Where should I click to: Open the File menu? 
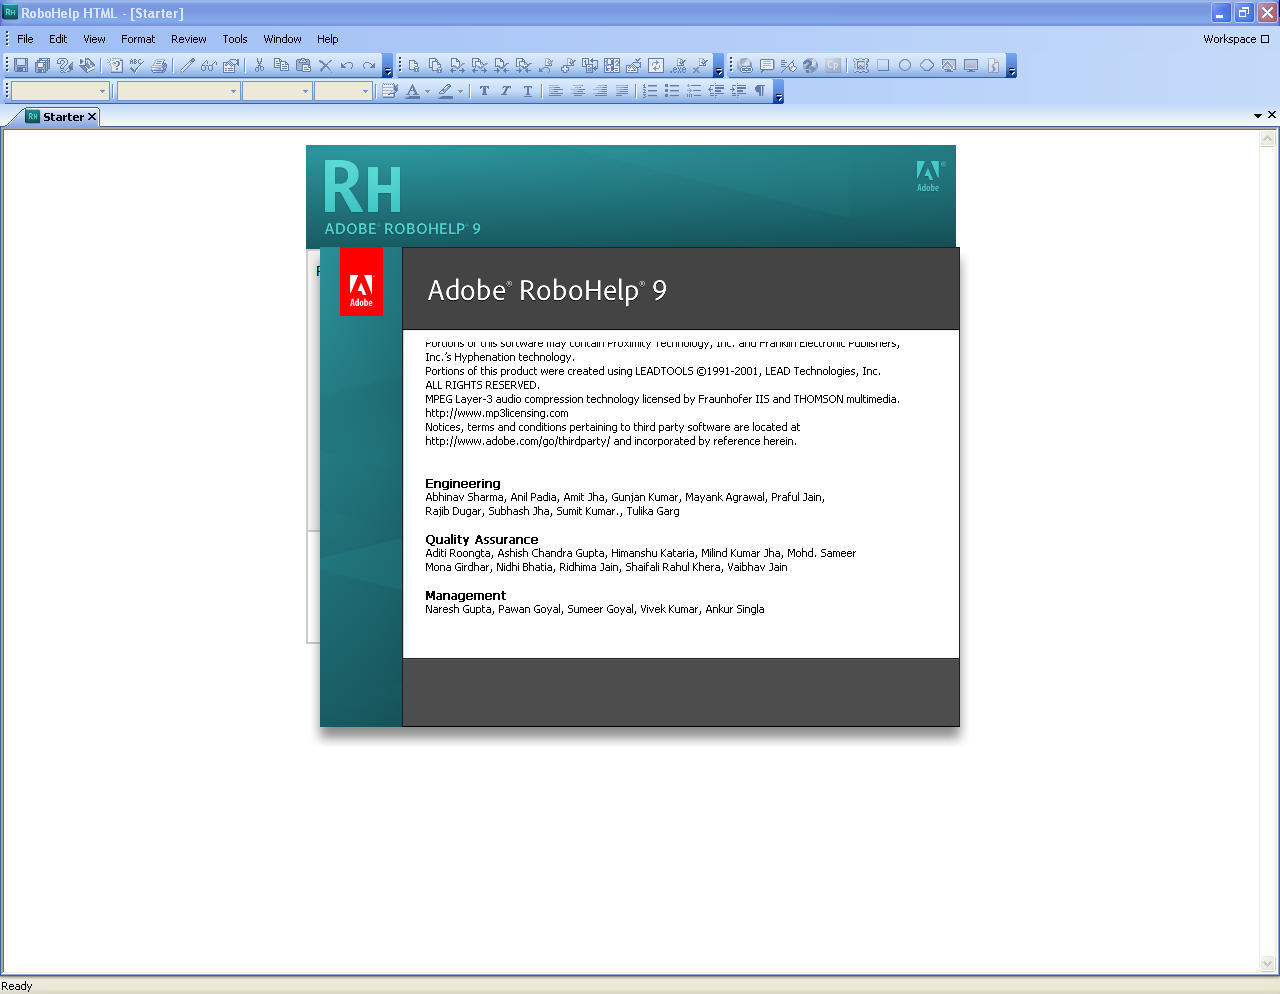pos(25,39)
